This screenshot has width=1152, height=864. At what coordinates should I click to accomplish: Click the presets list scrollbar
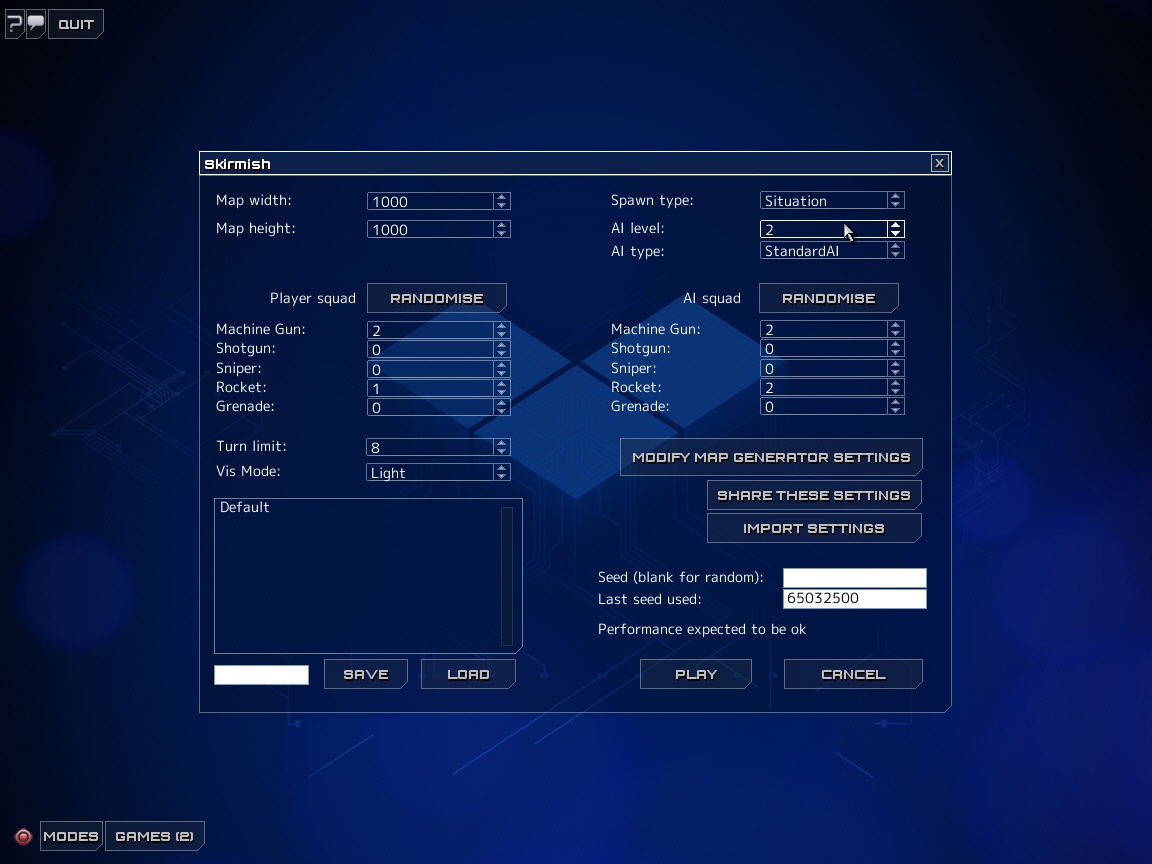coord(507,575)
